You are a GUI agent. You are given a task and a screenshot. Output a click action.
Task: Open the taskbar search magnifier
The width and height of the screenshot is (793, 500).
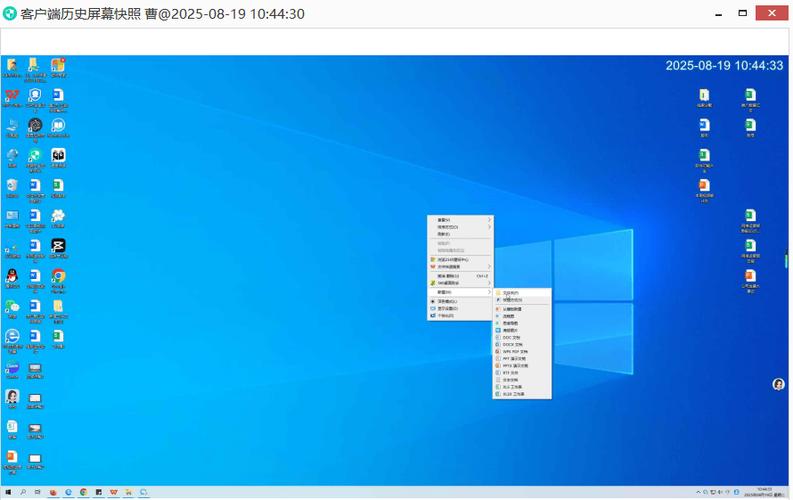23,492
